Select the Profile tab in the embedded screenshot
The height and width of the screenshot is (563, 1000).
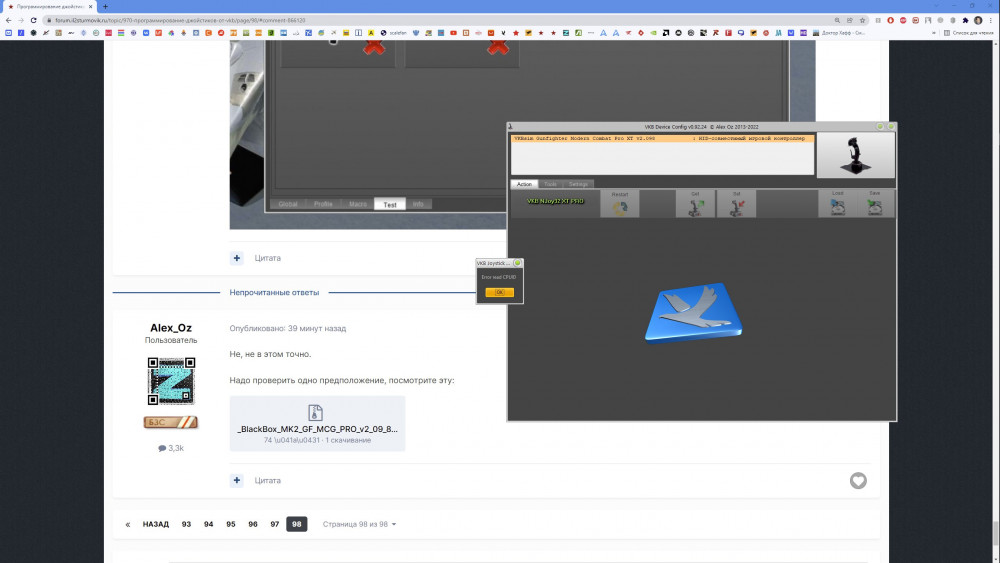[x=323, y=204]
